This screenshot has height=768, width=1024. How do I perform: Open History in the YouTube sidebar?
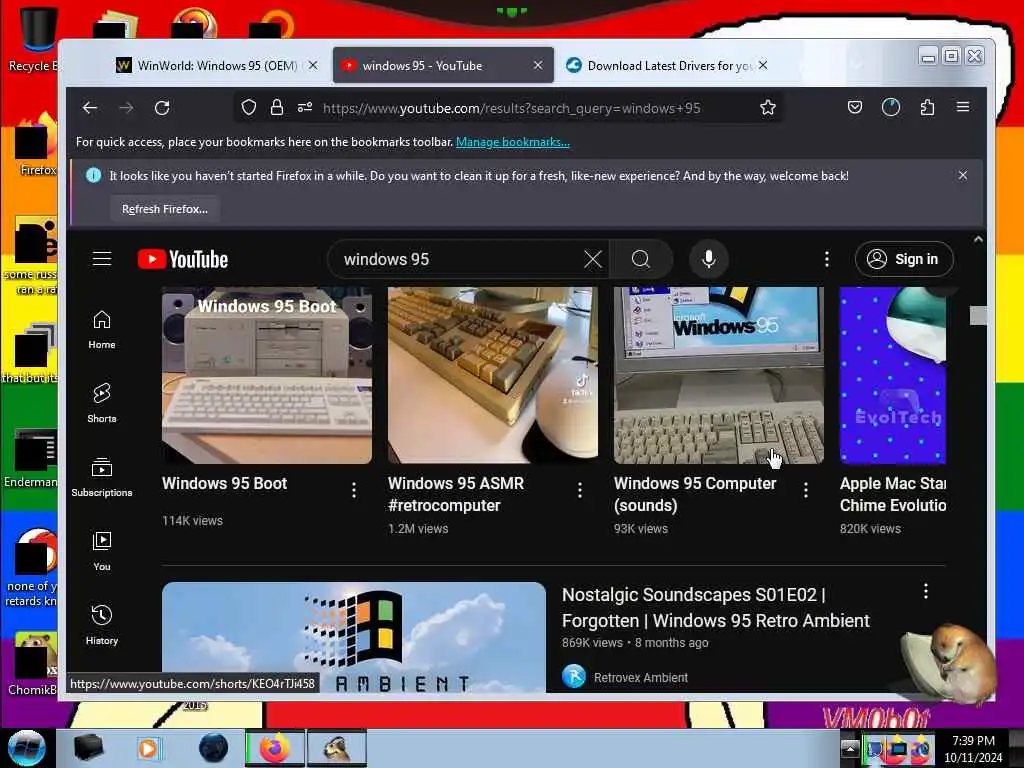point(102,625)
